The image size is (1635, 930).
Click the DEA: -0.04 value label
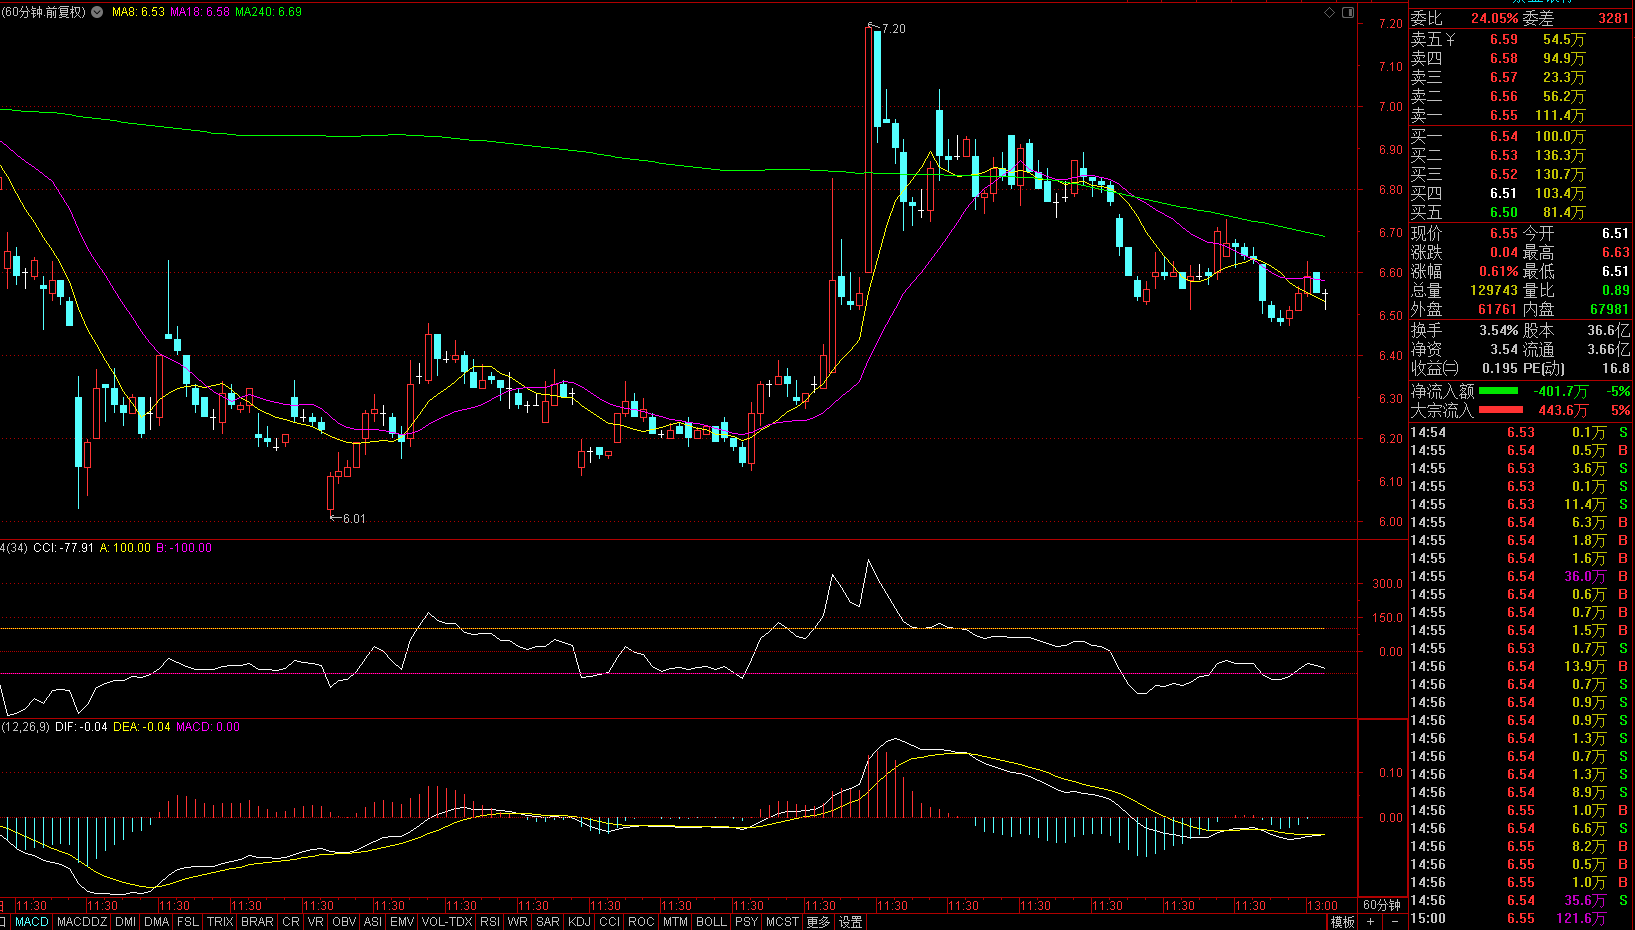point(142,727)
